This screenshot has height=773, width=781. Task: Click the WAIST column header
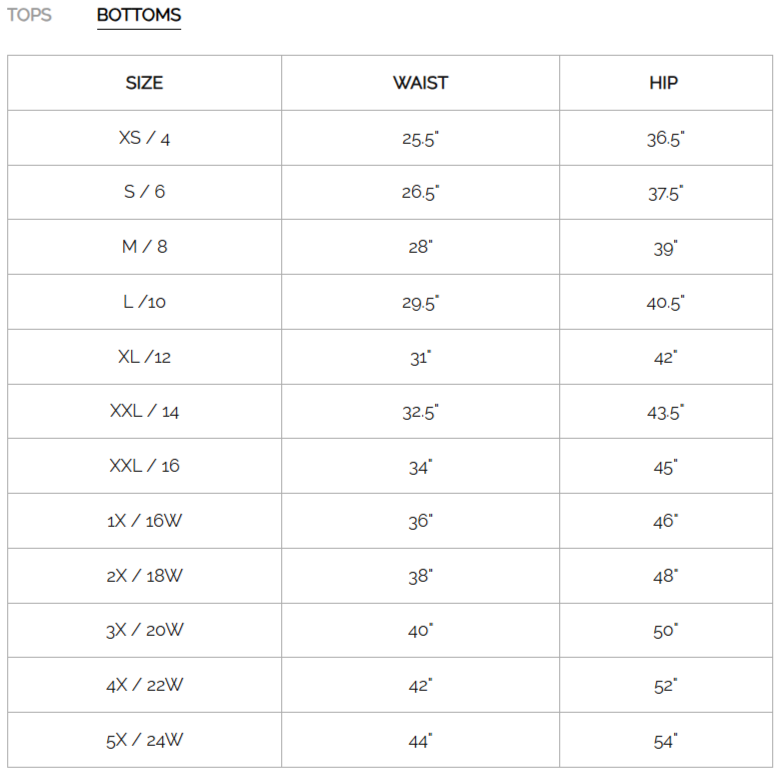pyautogui.click(x=420, y=83)
